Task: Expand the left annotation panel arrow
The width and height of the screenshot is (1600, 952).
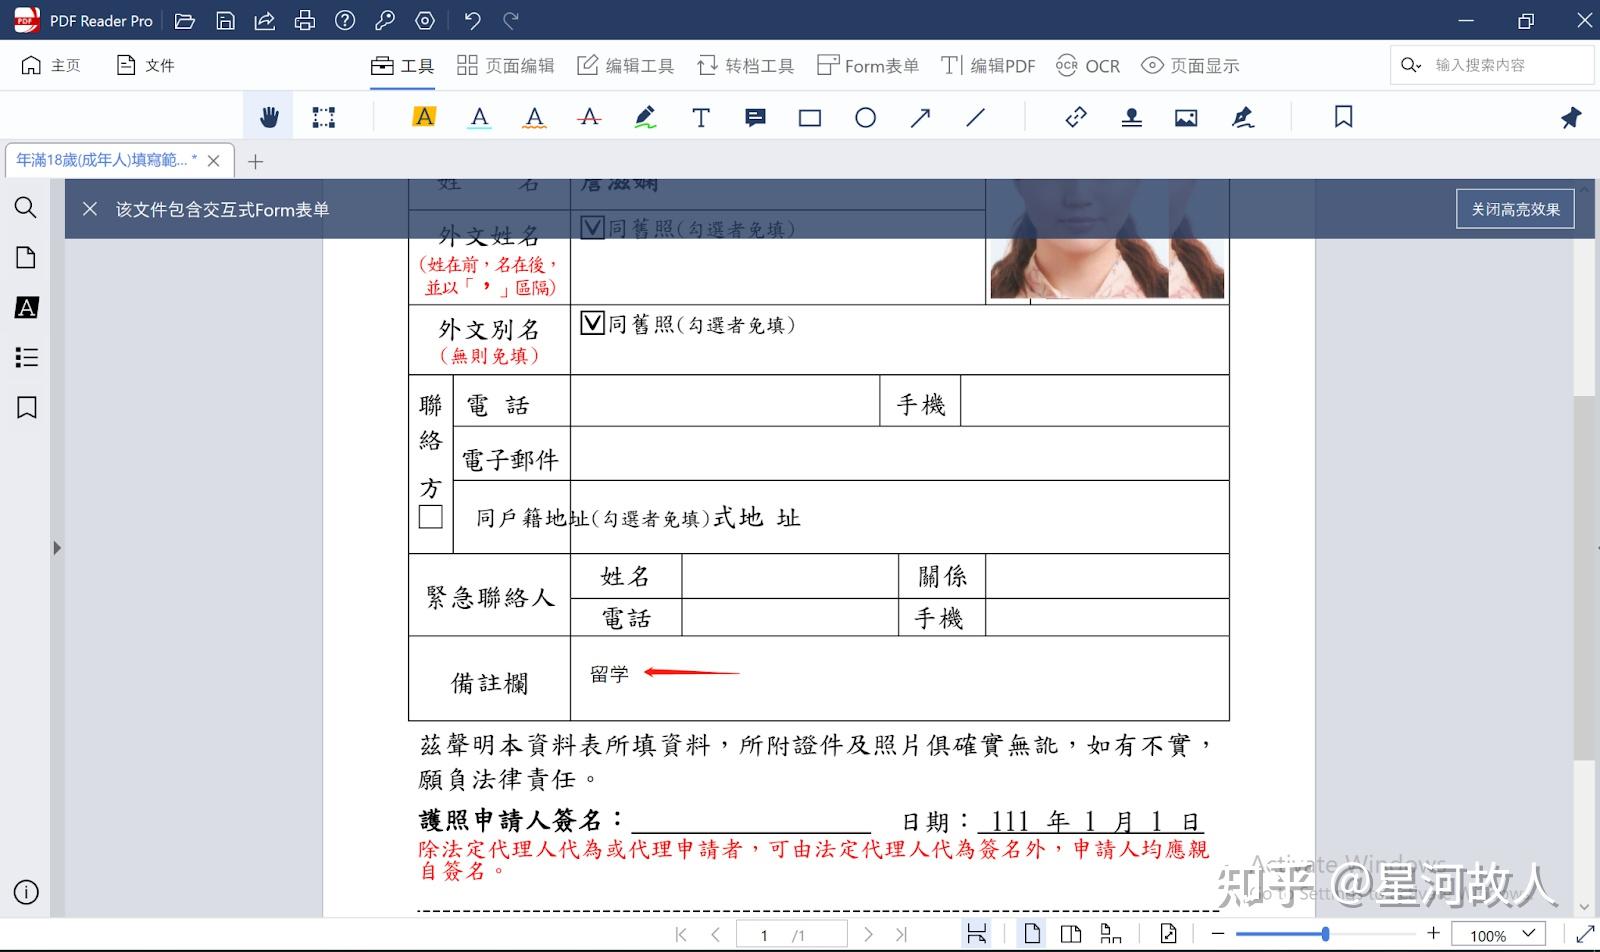Action: [x=57, y=547]
